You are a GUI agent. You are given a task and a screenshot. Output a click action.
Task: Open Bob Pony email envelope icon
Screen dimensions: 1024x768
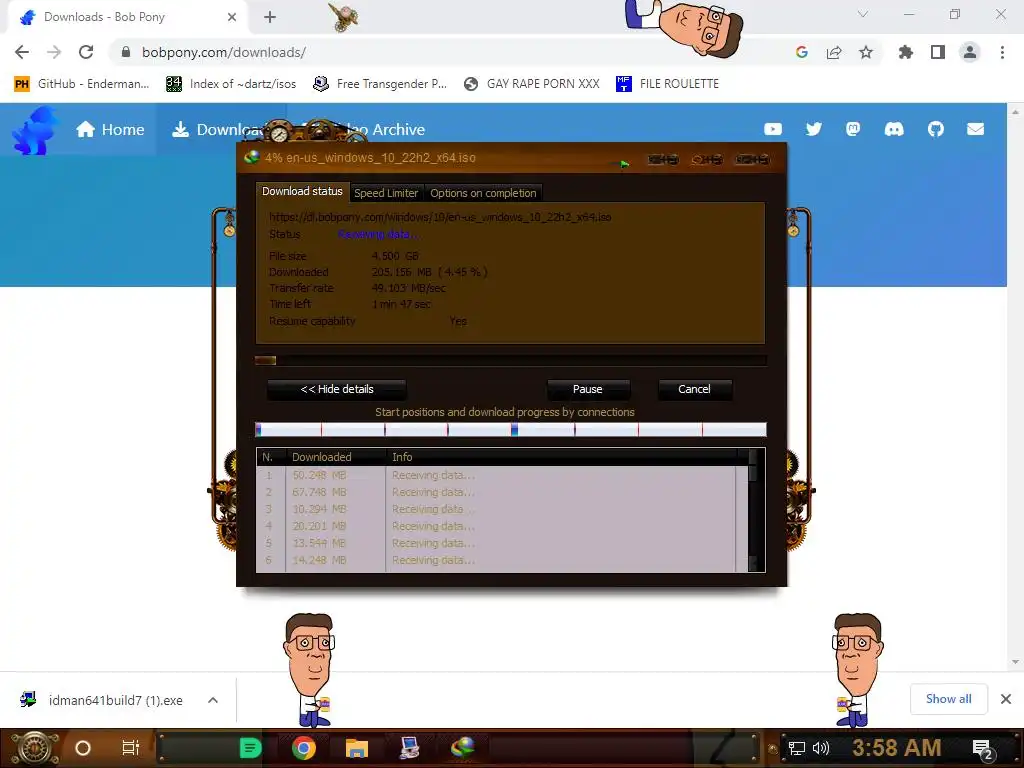point(976,129)
